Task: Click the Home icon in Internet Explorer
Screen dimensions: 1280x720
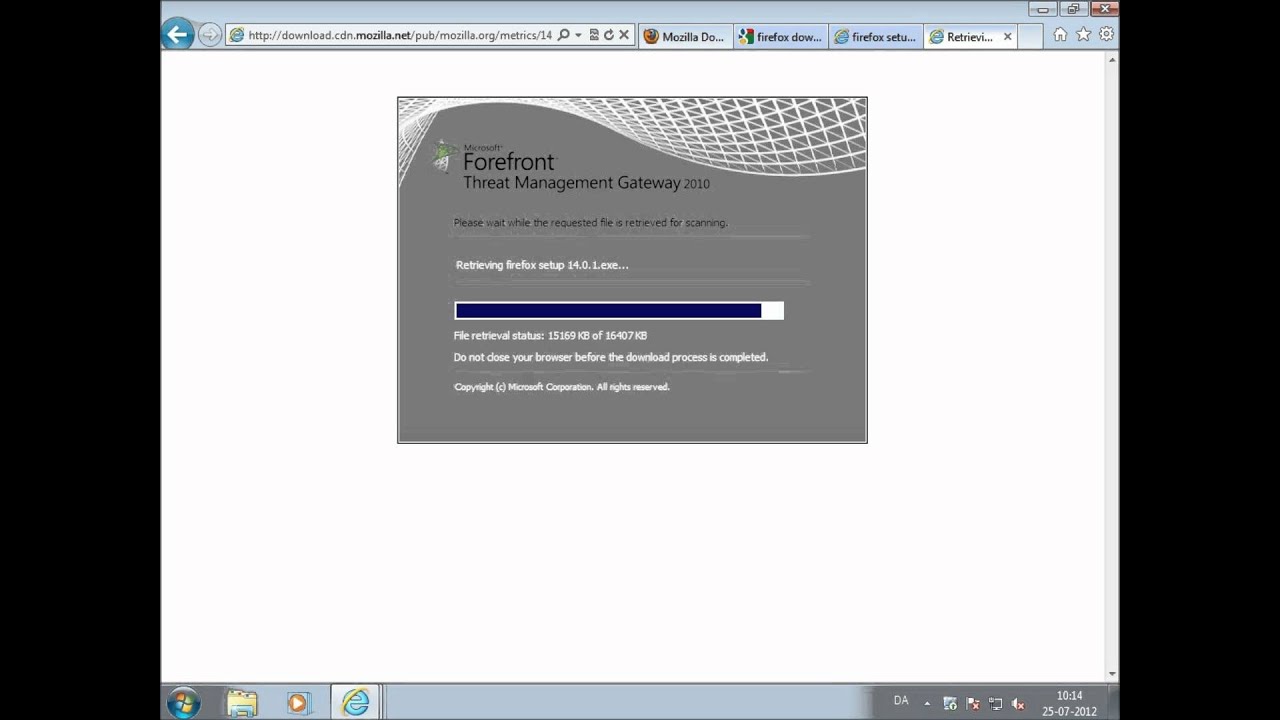Action: tap(1060, 35)
